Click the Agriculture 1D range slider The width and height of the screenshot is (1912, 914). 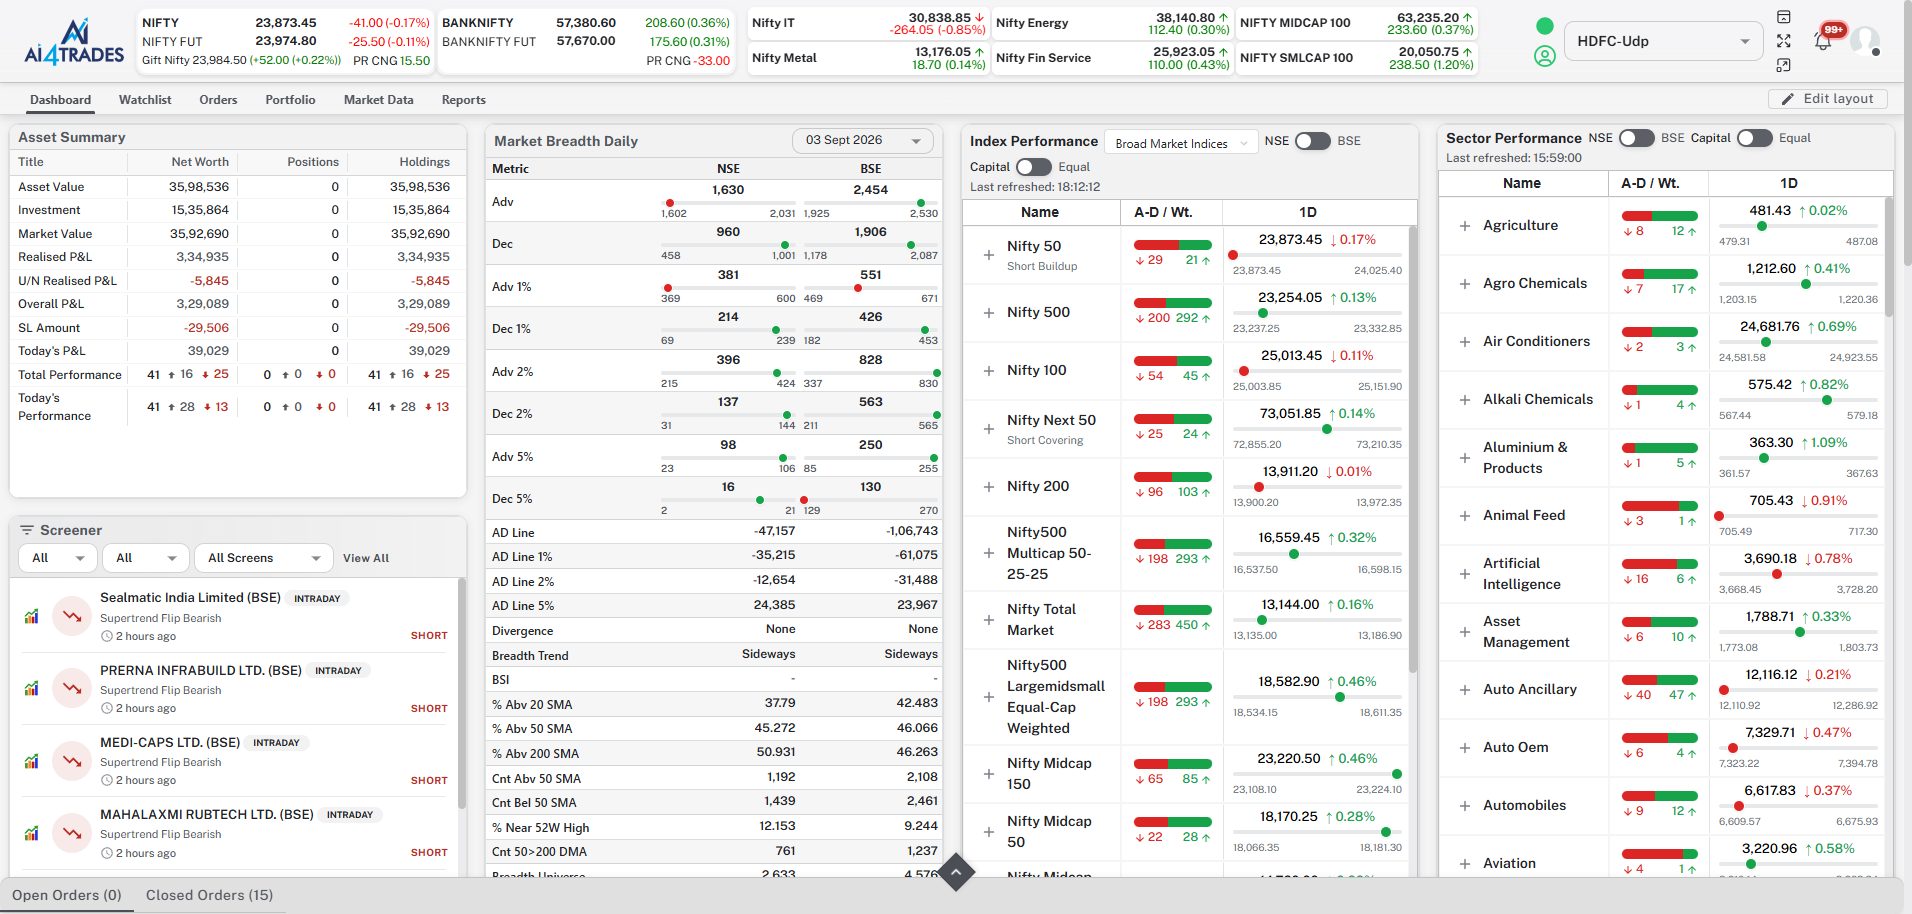tap(1798, 226)
